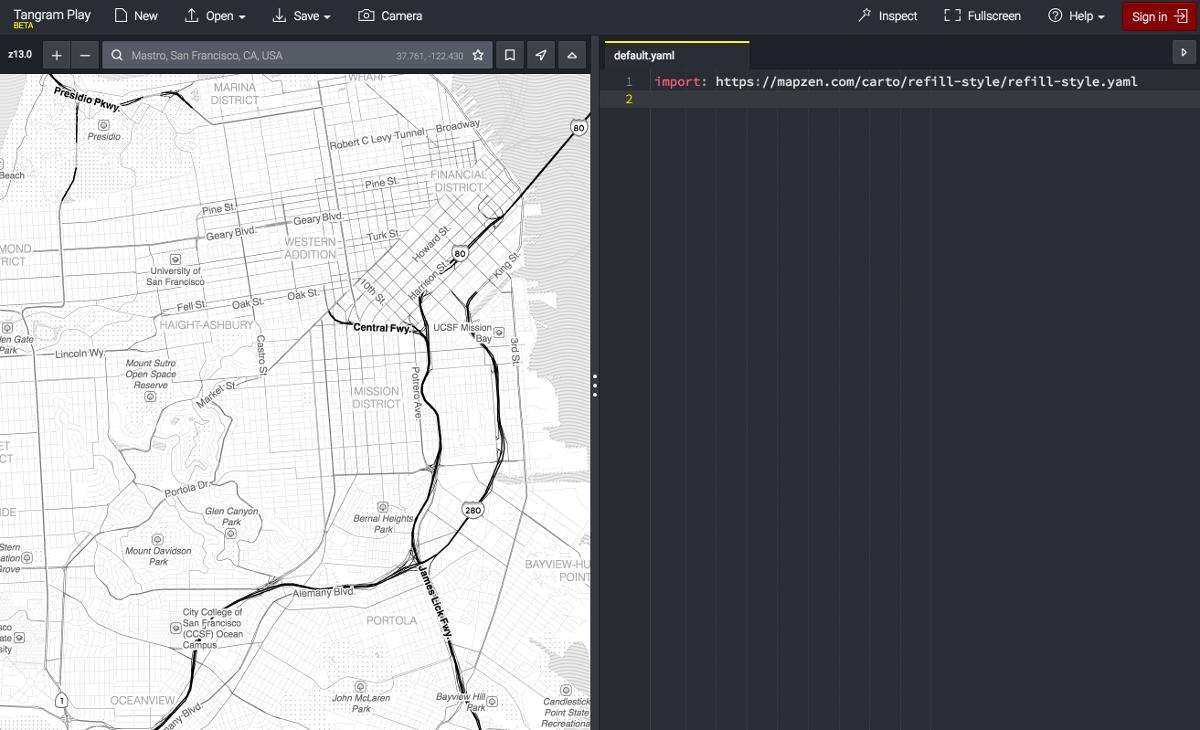The height and width of the screenshot is (730, 1200).
Task: Click the WESTERN ADDITION label
Action: coord(311,248)
